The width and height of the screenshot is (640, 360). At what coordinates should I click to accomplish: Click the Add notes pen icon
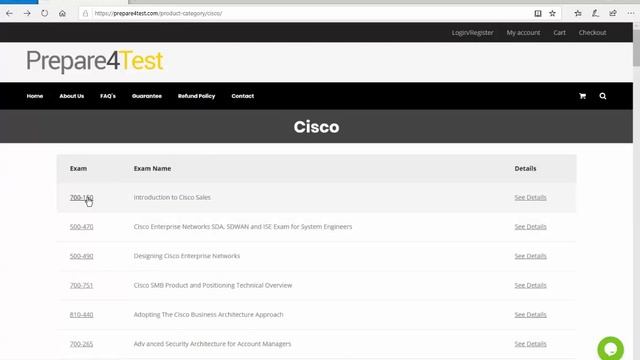(x=596, y=13)
